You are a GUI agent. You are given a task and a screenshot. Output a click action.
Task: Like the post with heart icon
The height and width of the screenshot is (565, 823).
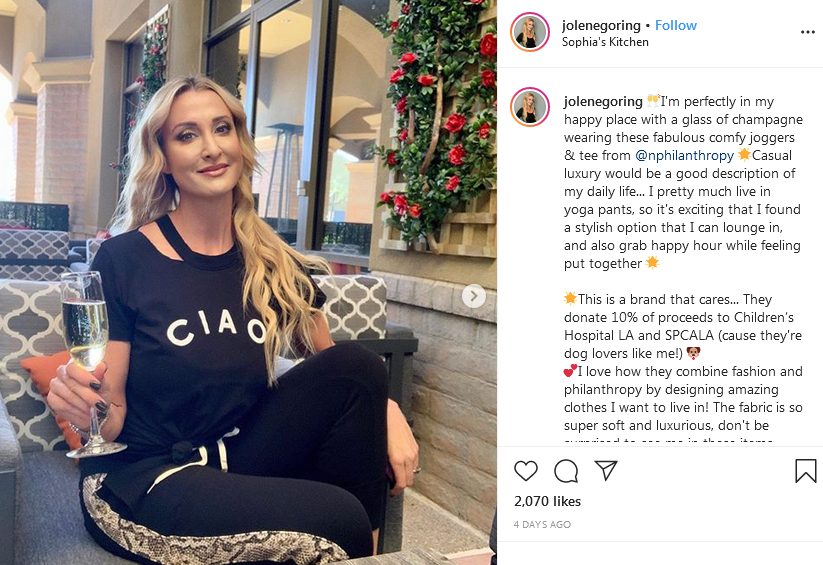pos(525,470)
